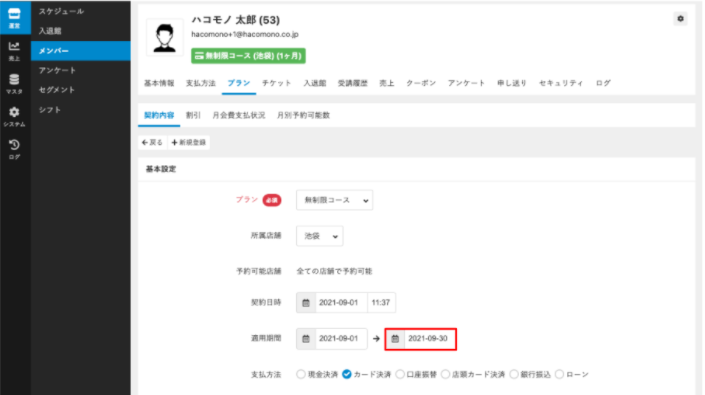Open the 運営 store icon in sidebar

coord(14,17)
